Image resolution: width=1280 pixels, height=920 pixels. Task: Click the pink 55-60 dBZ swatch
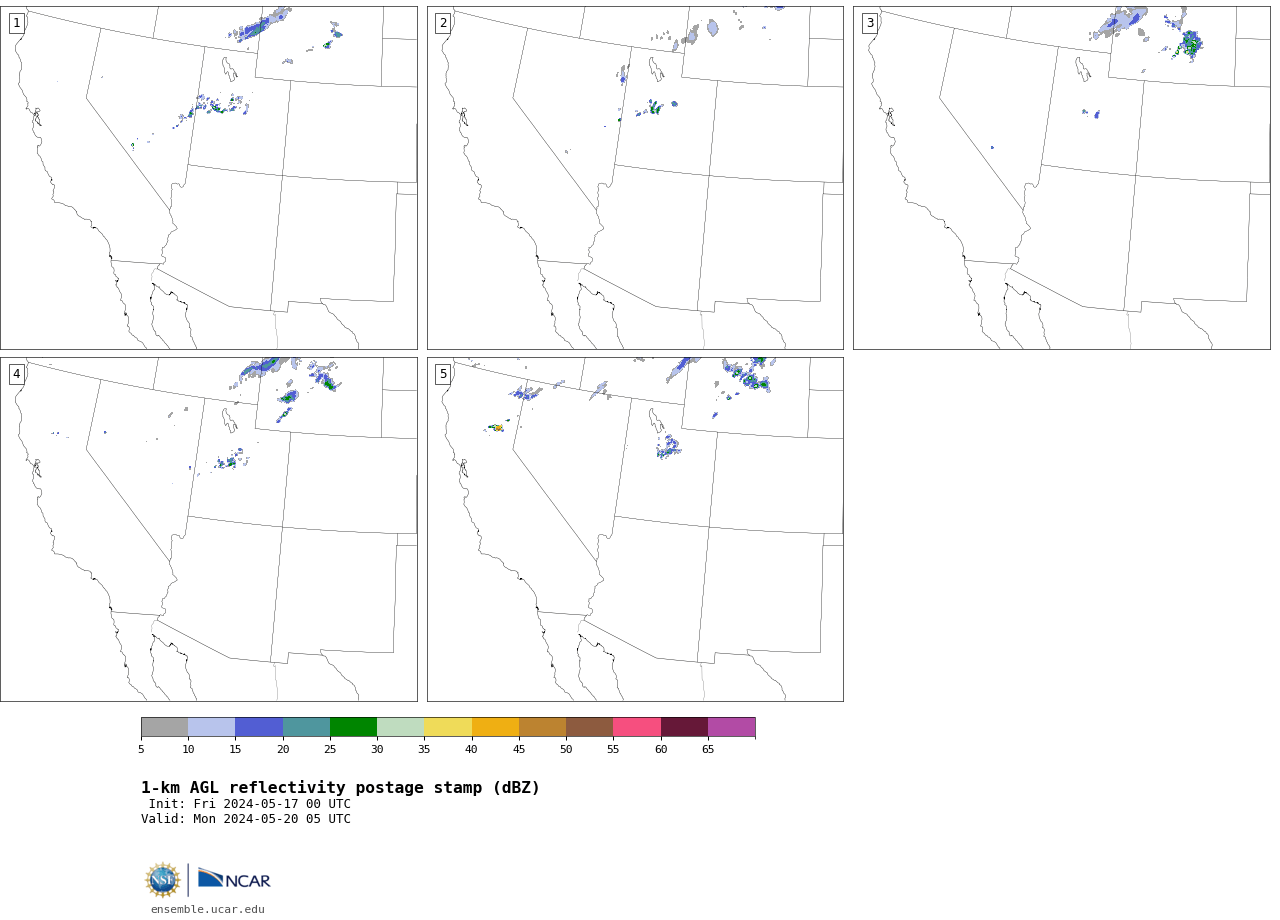[637, 727]
